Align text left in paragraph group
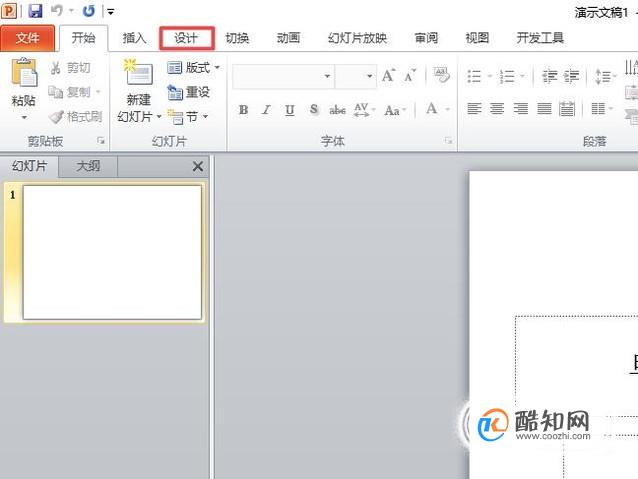This screenshot has height=479, width=638. (474, 109)
